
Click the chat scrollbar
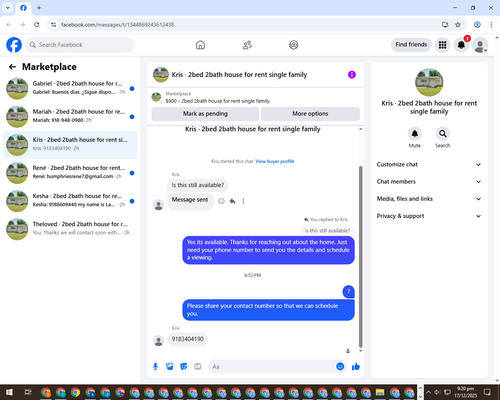coord(360,257)
